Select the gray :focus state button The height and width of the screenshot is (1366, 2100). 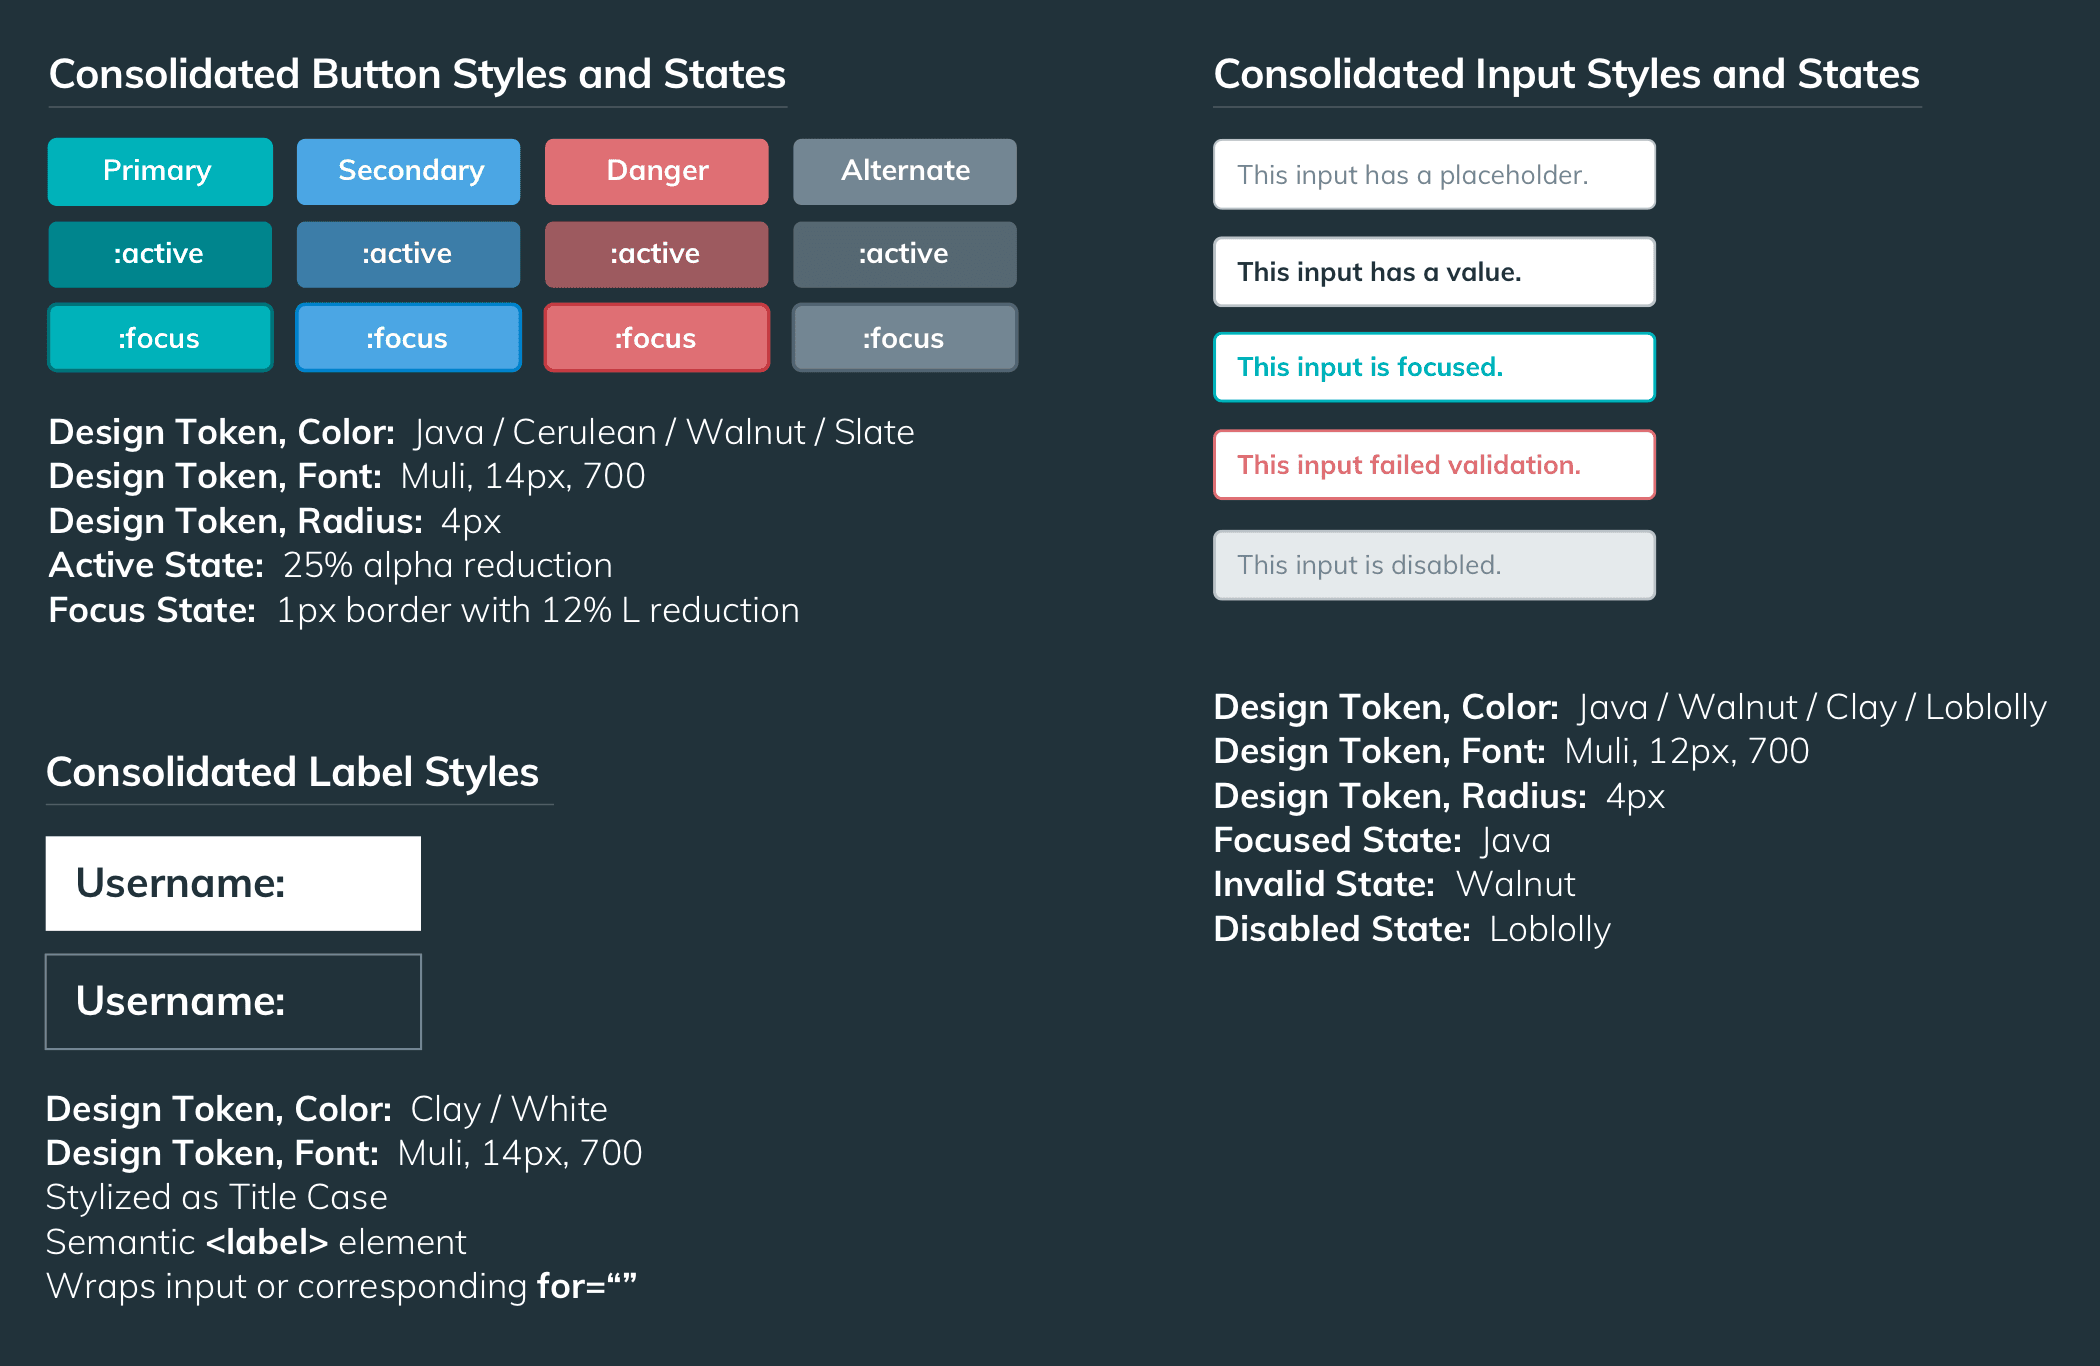click(904, 338)
